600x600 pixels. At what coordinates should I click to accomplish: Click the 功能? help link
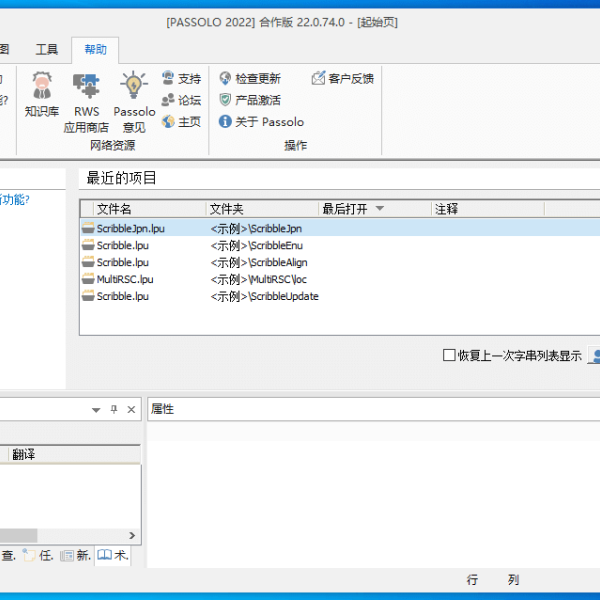tap(15, 199)
